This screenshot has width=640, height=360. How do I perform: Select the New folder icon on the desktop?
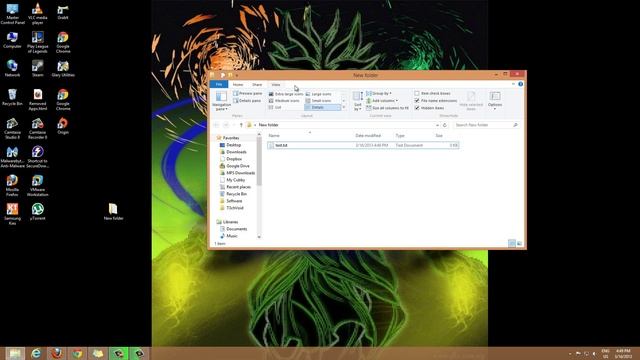(x=113, y=212)
